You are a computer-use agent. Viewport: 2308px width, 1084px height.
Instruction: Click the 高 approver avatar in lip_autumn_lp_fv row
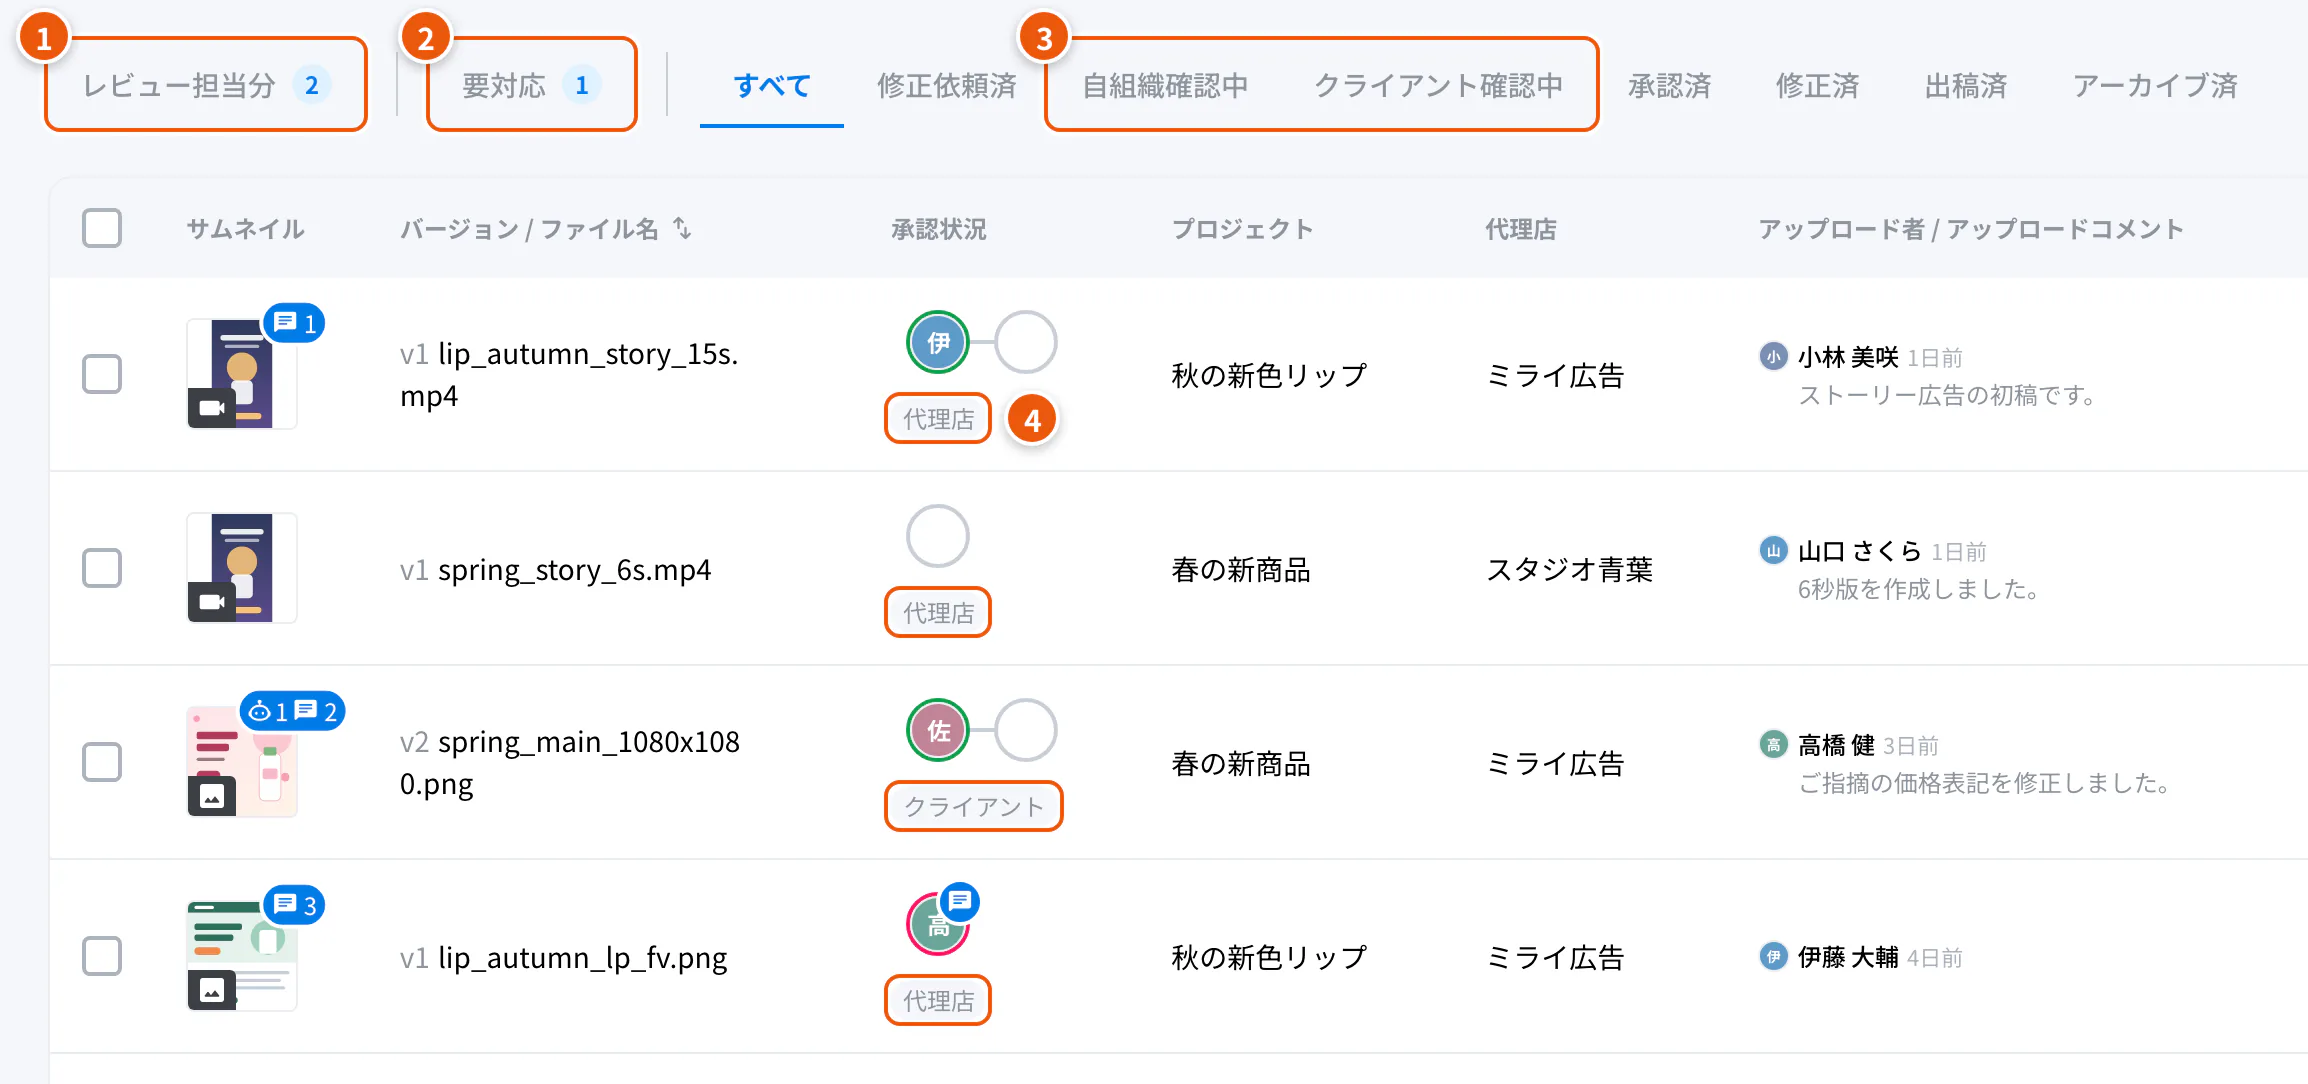click(937, 924)
